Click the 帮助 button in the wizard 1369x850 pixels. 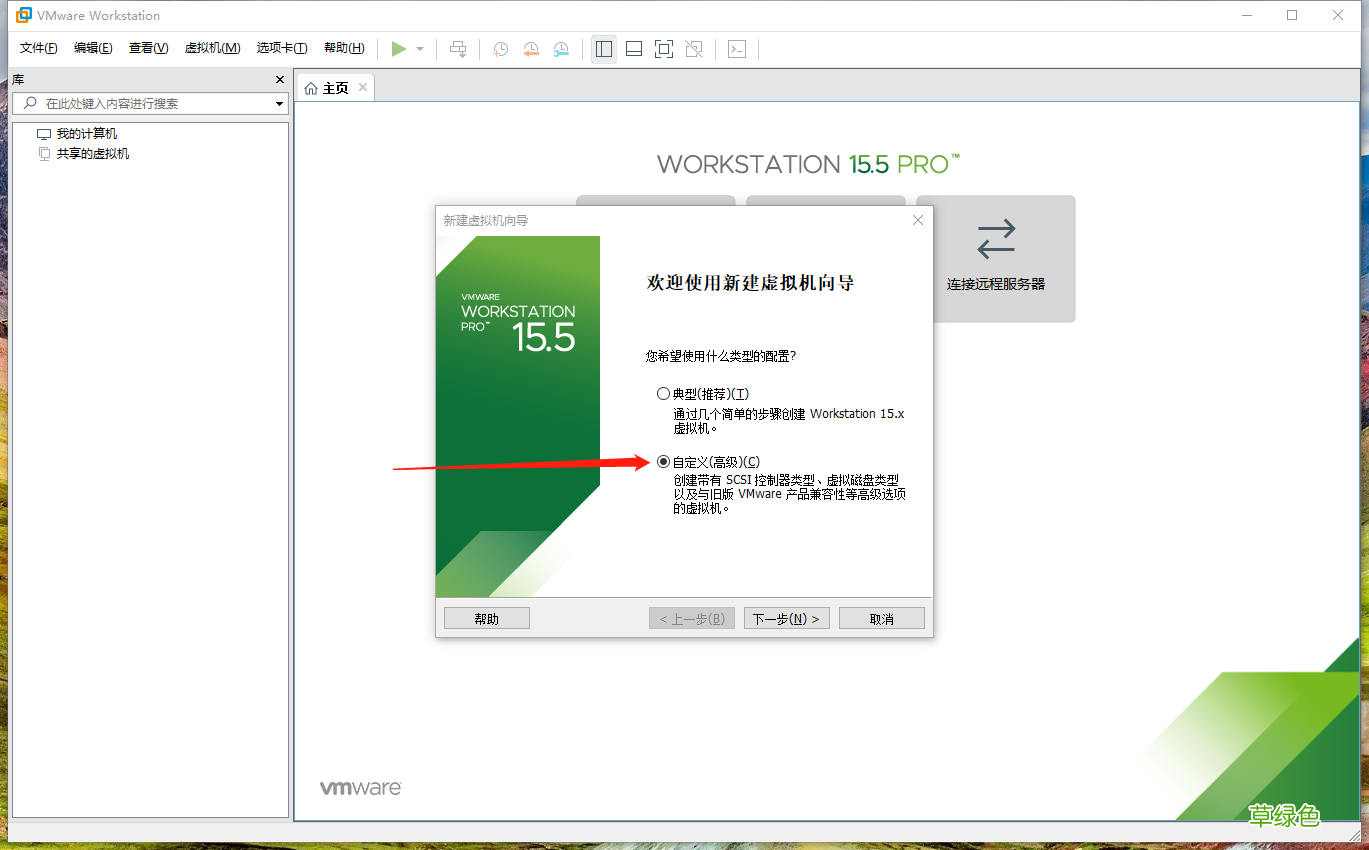pos(486,617)
